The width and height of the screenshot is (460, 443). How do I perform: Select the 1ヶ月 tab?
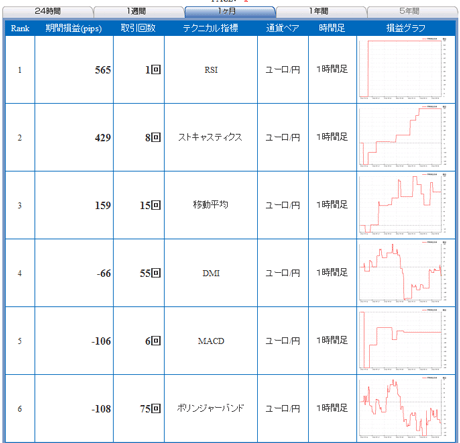pyautogui.click(x=230, y=12)
